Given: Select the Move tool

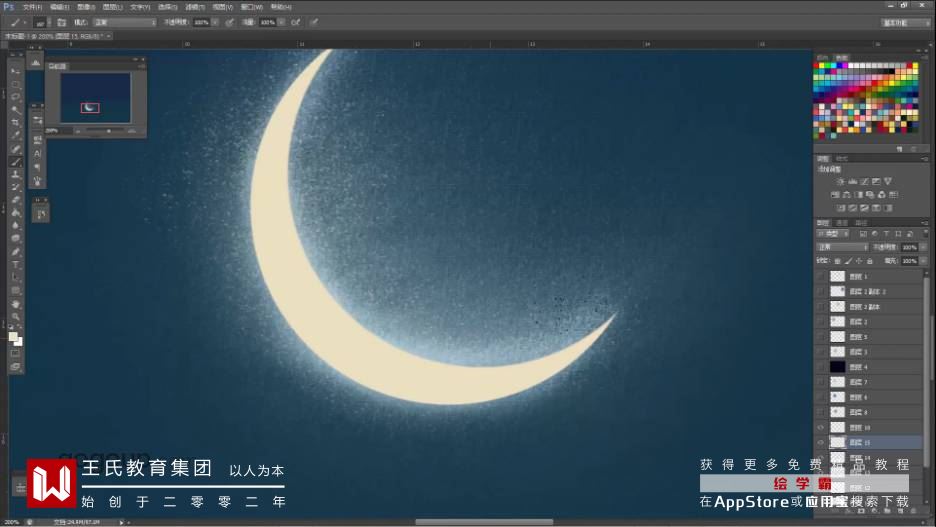Looking at the screenshot, I should (16, 71).
